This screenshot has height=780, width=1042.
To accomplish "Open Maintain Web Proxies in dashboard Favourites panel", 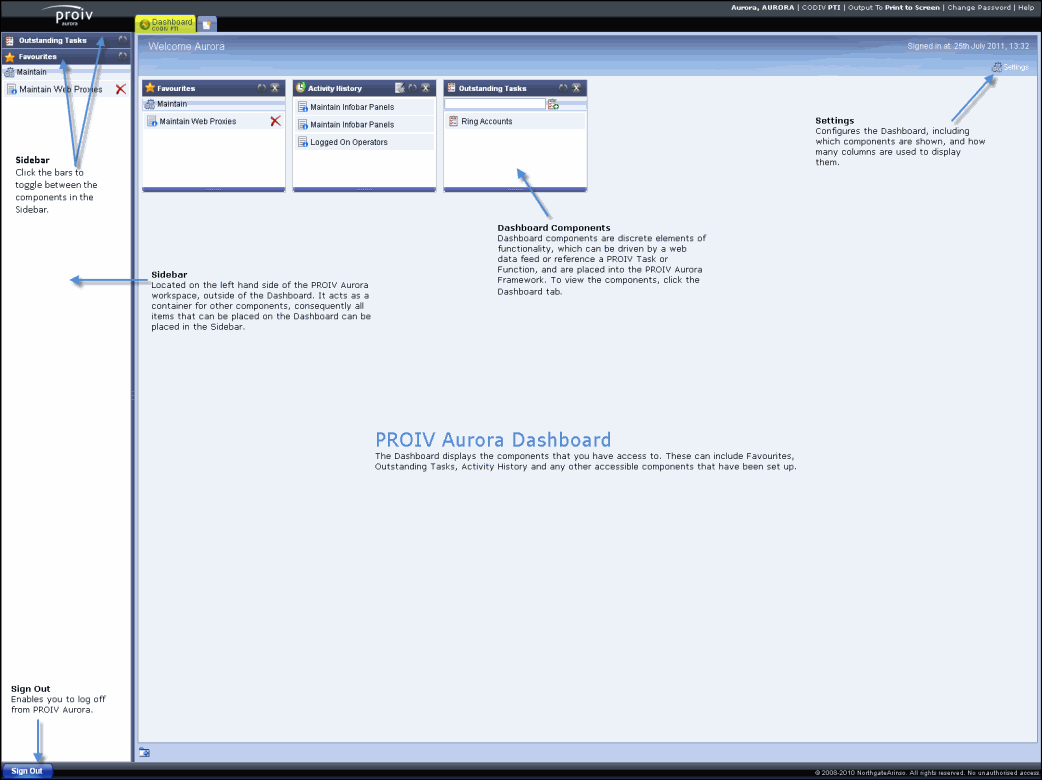I will [197, 122].
